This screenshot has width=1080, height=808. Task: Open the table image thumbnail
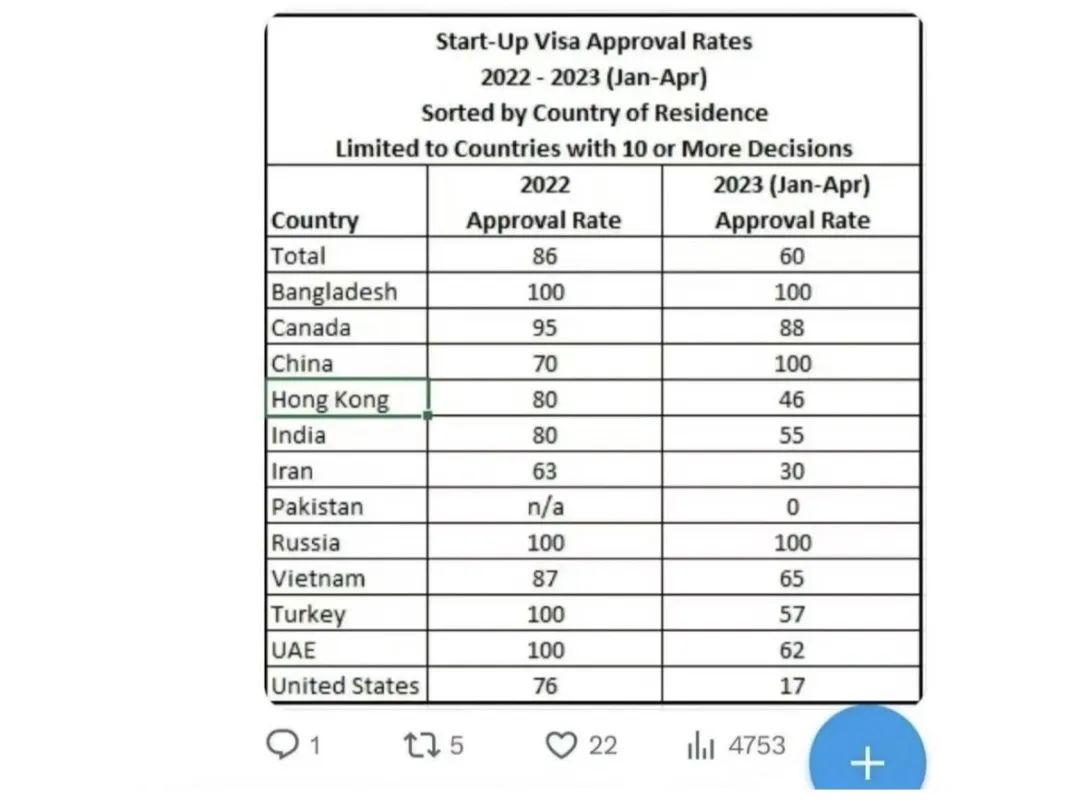pos(594,359)
